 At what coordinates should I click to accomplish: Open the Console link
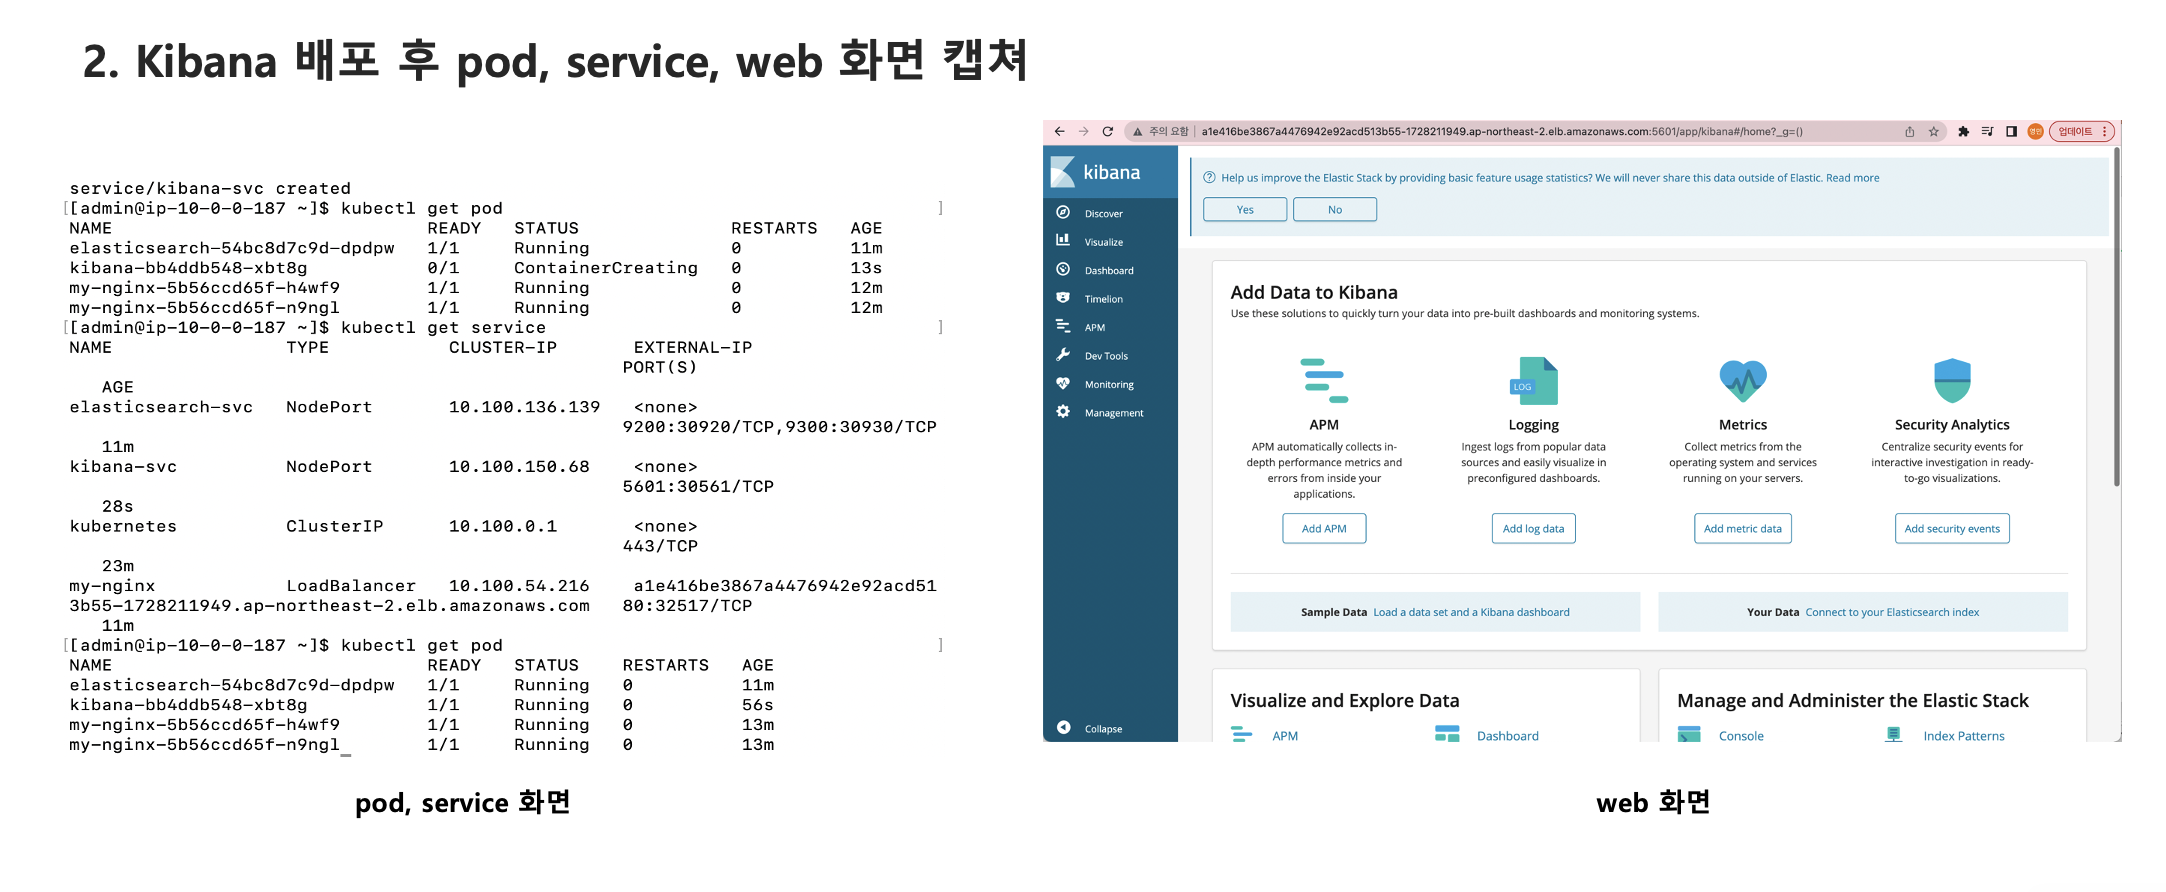(x=1741, y=736)
